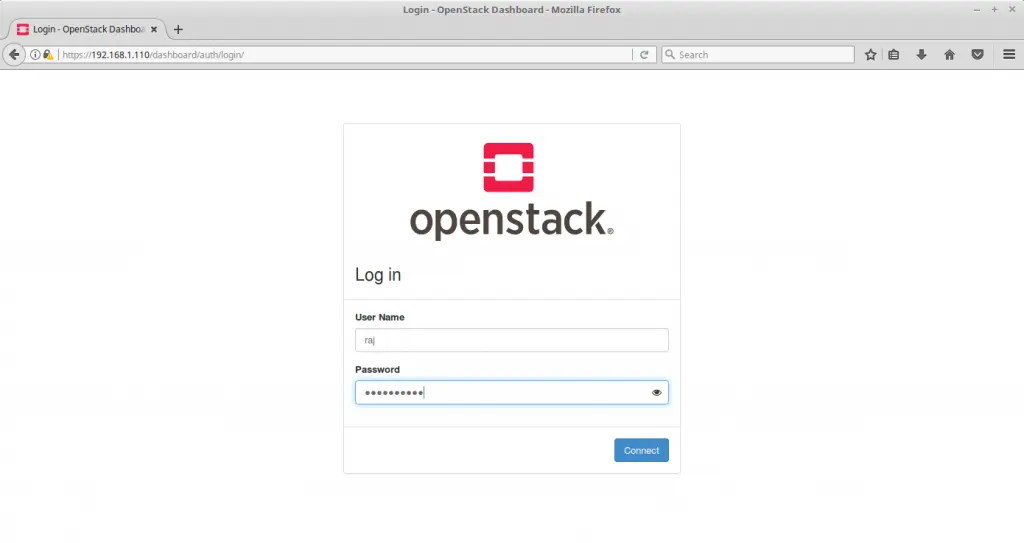Open the Pocket icon in toolbar

tap(978, 55)
